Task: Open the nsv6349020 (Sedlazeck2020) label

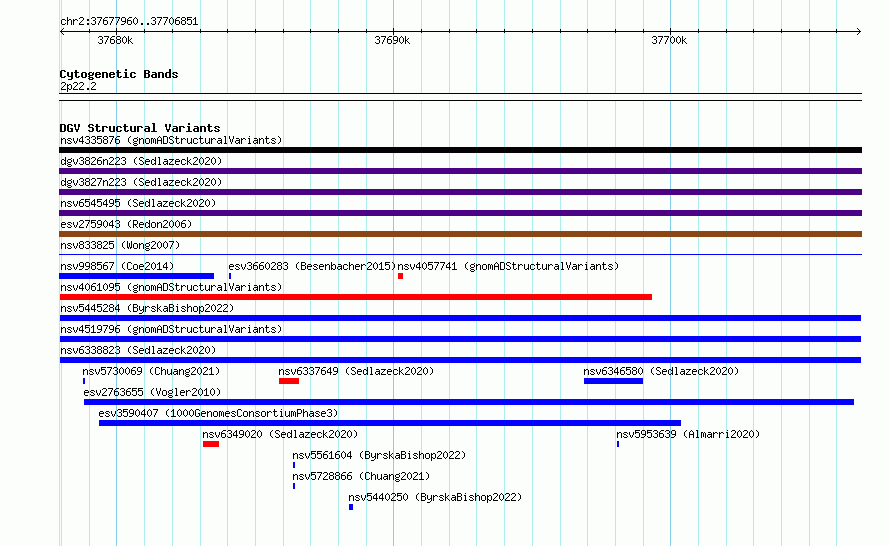Action: pos(280,434)
